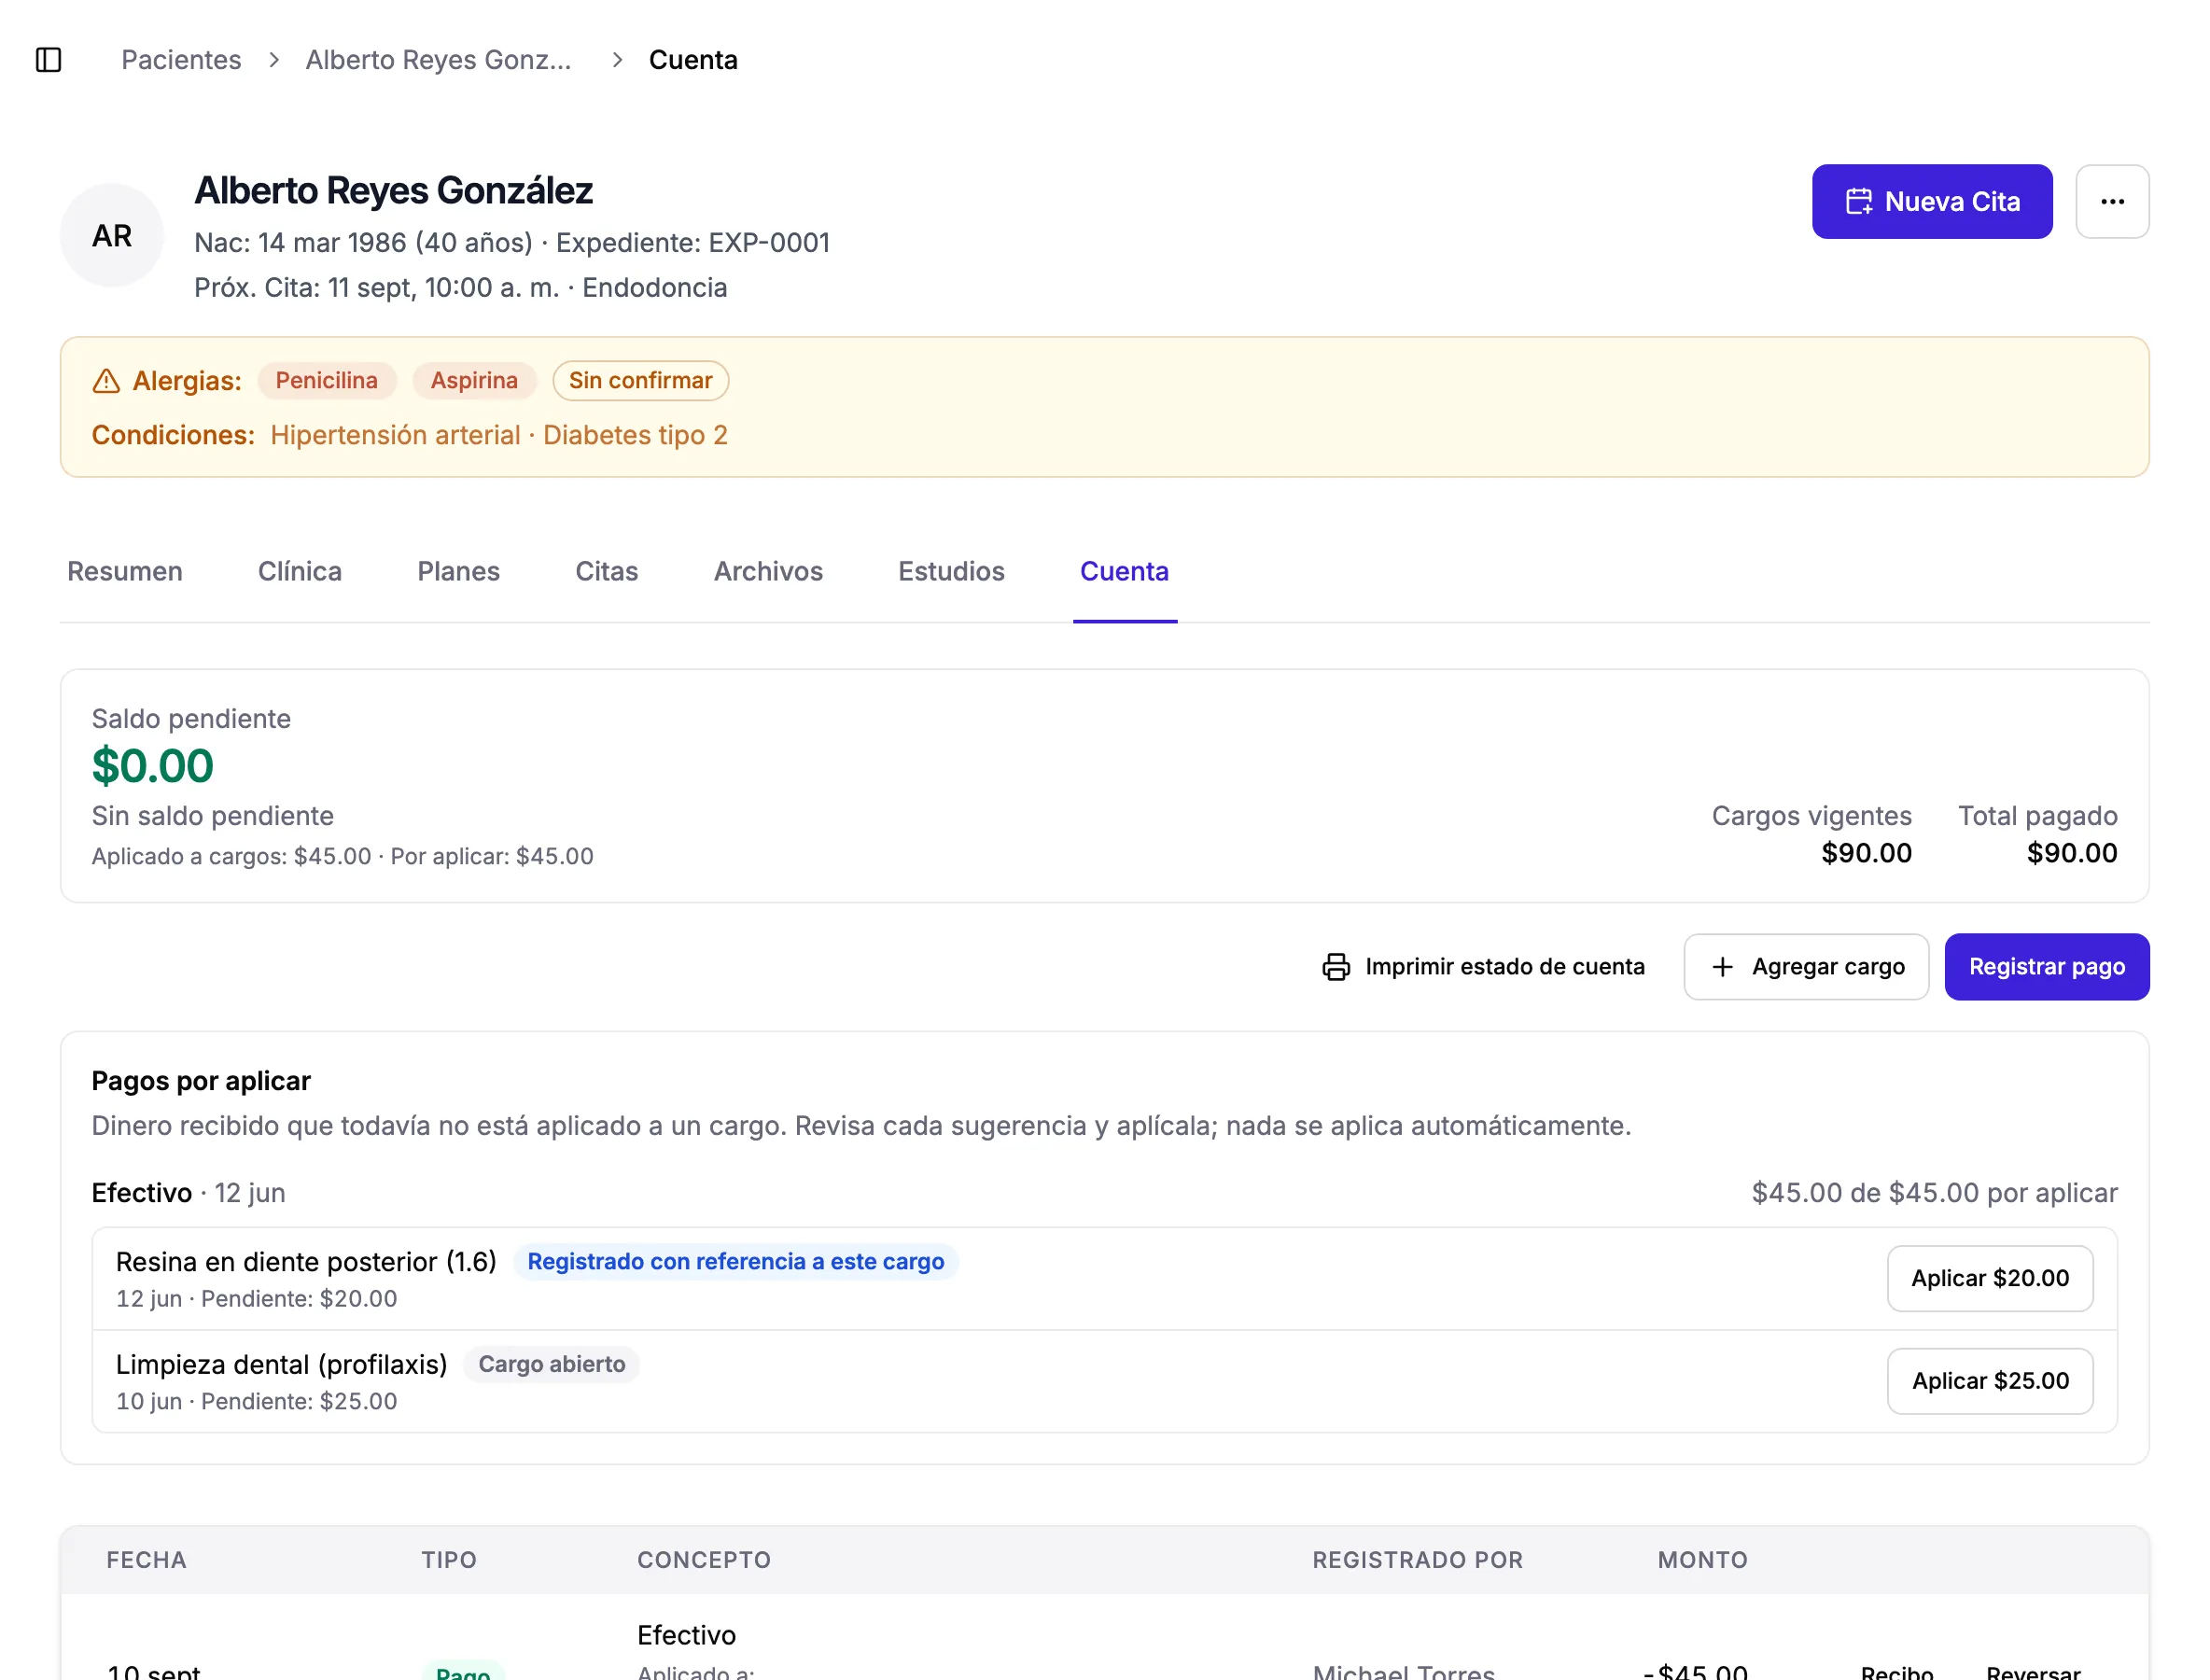2210x1680 pixels.
Task: Click the REGISTRADO POR column header
Action: 1417,1561
